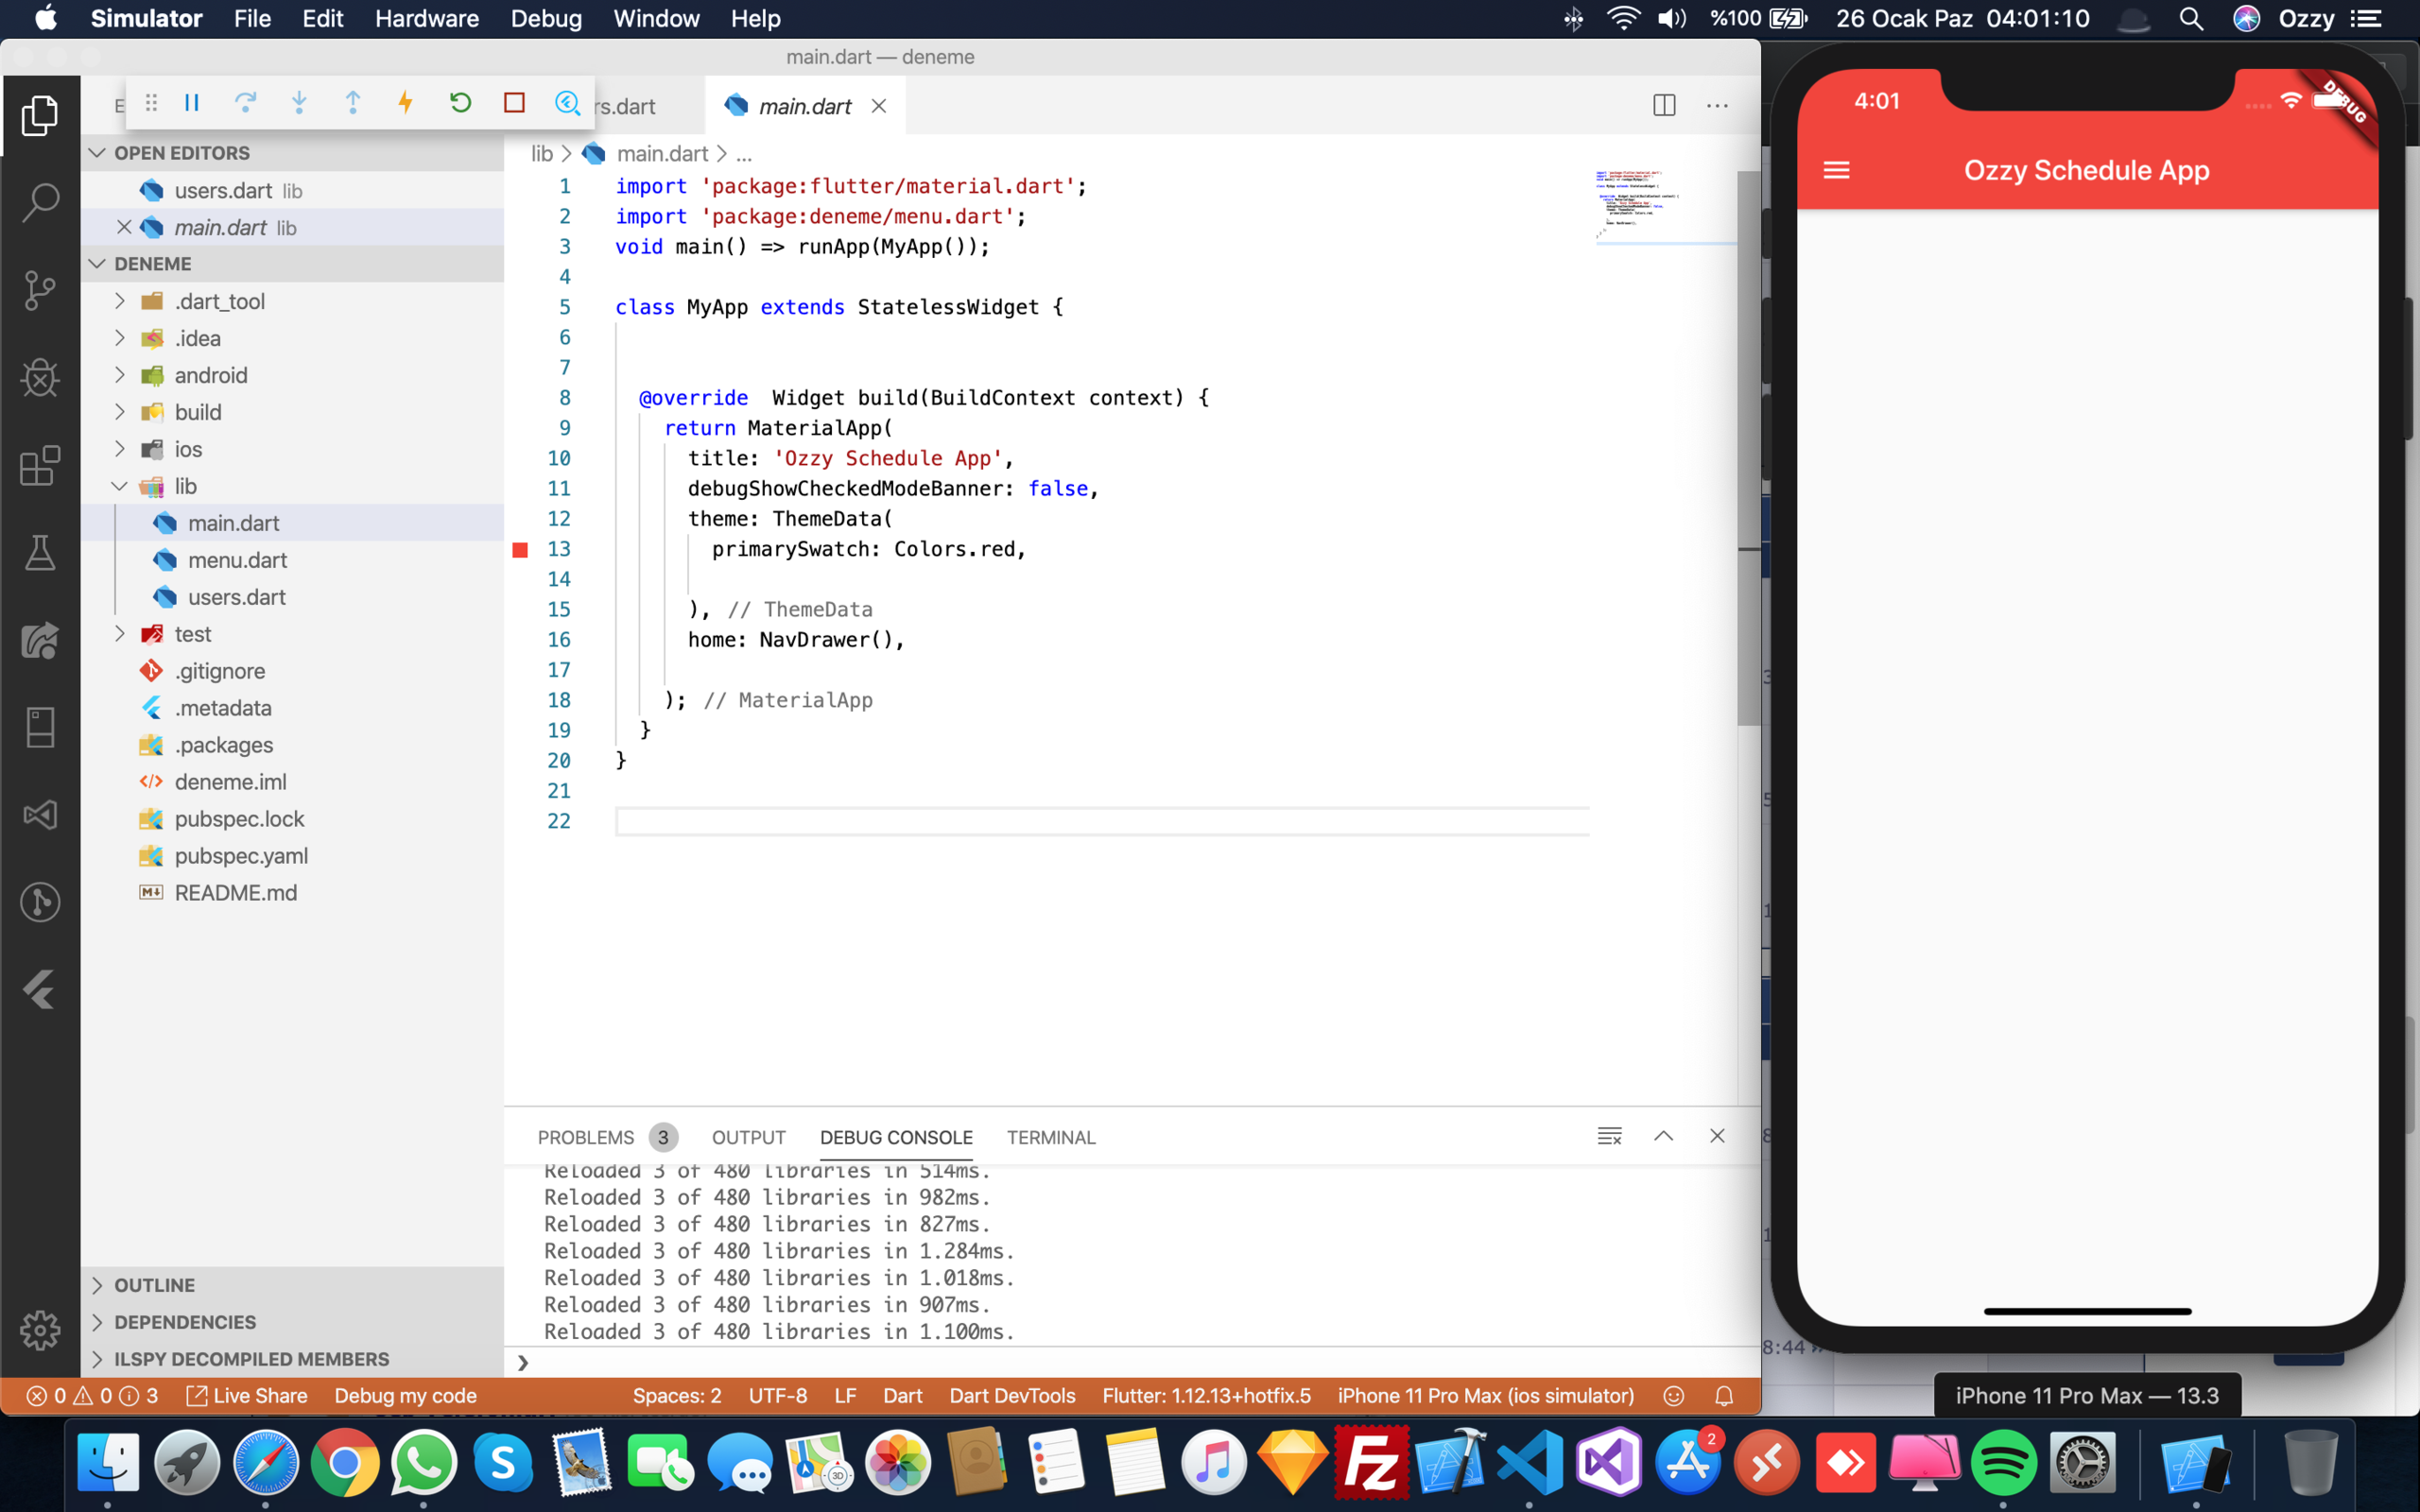
Task: Click the errors and warnings status counter
Action: 92,1396
